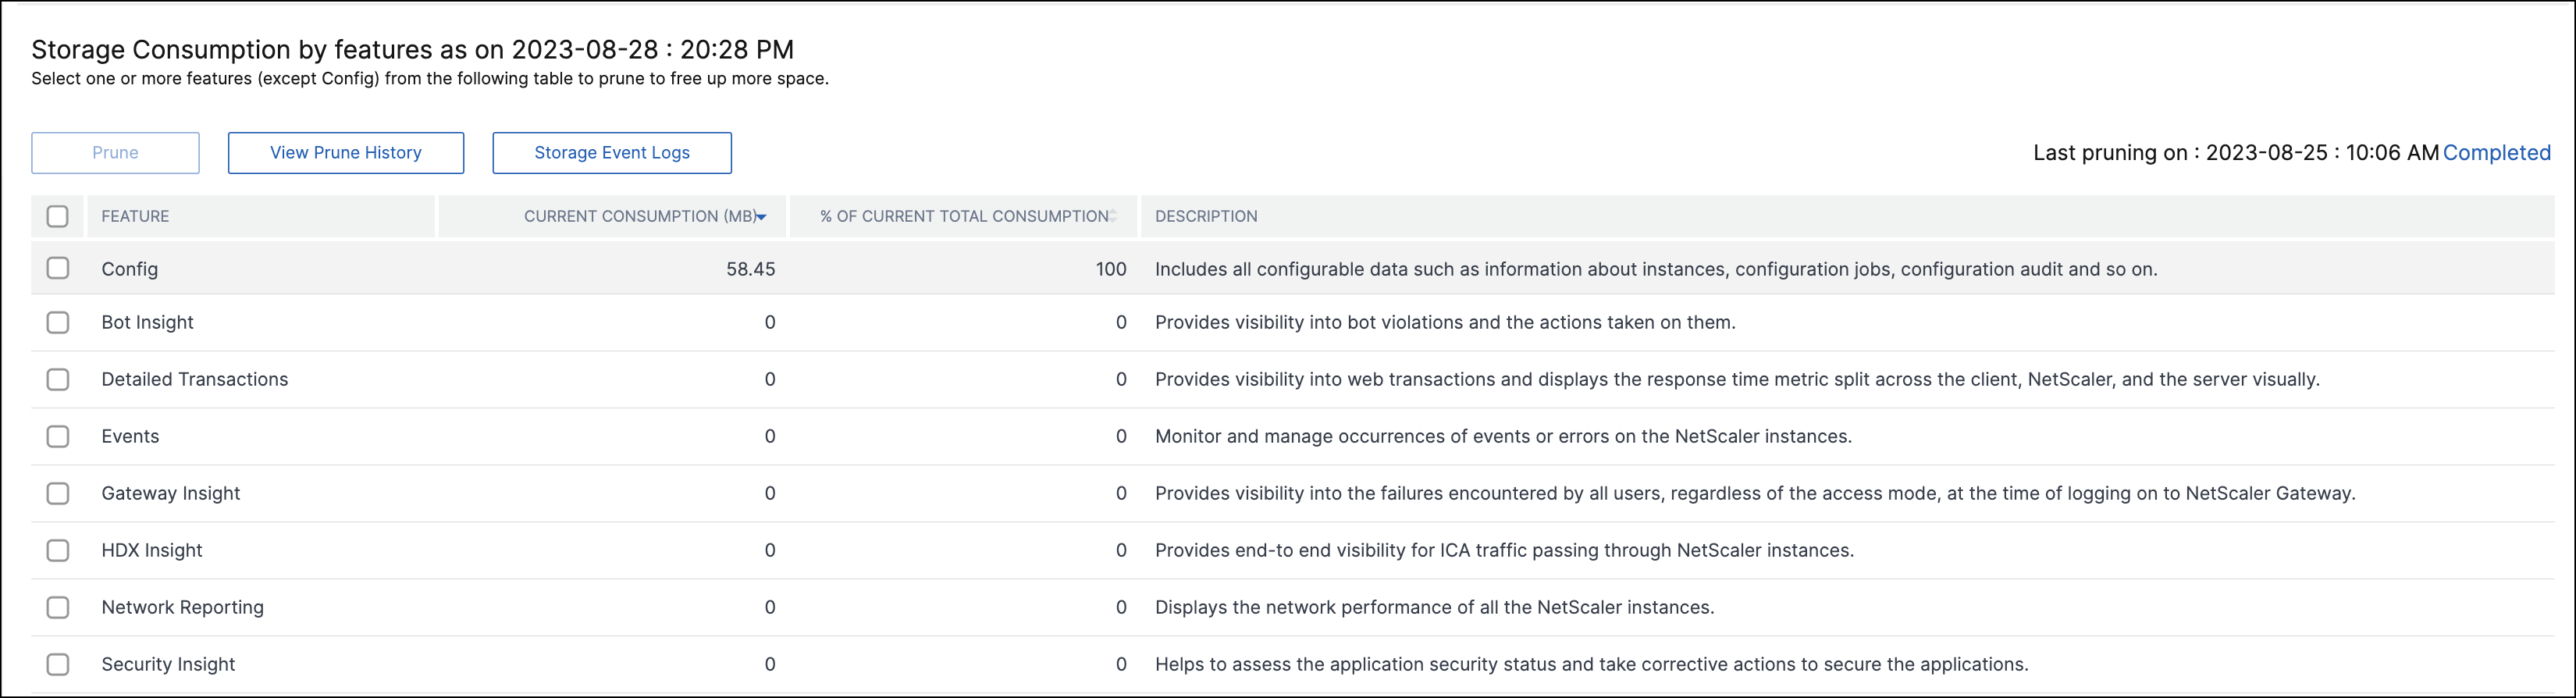Click the Events description text

click(x=1503, y=436)
